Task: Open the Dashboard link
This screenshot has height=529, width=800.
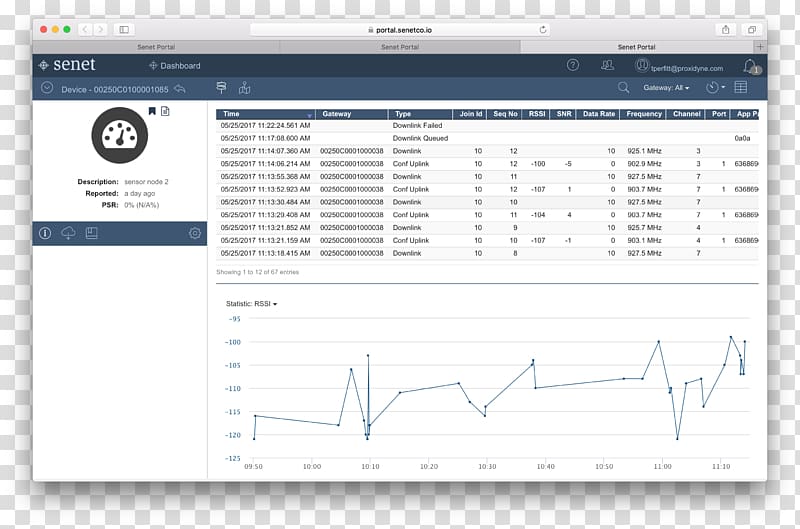Action: 174,66
